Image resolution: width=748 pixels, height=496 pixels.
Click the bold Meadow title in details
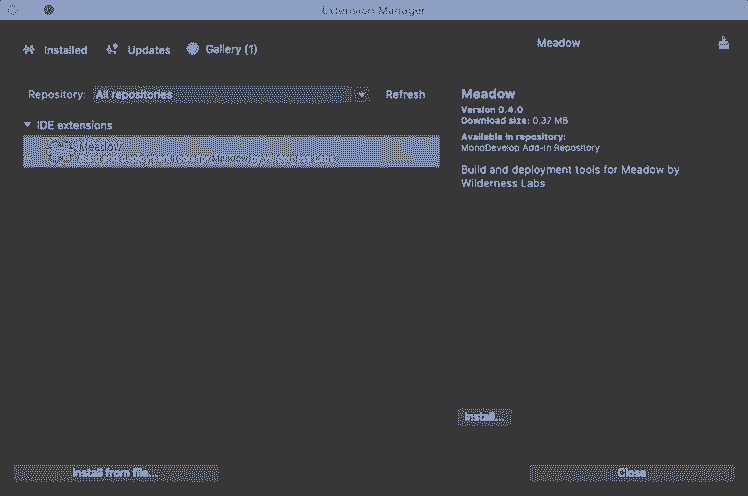pyautogui.click(x=488, y=93)
